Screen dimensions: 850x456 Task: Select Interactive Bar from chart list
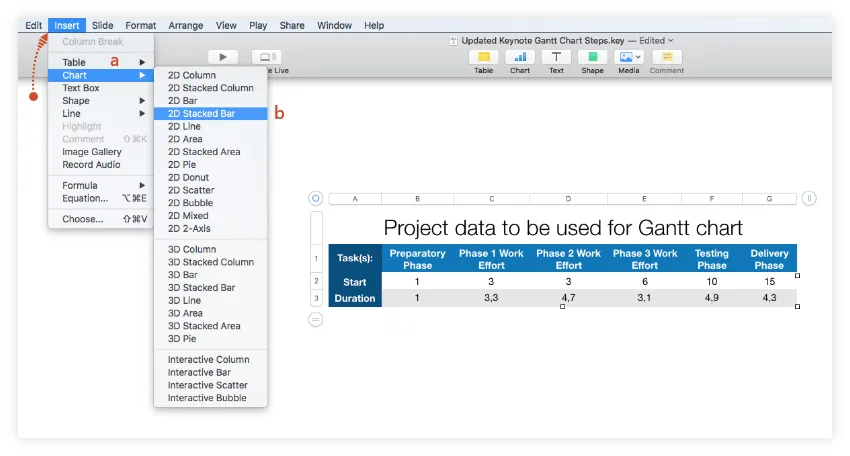point(195,372)
